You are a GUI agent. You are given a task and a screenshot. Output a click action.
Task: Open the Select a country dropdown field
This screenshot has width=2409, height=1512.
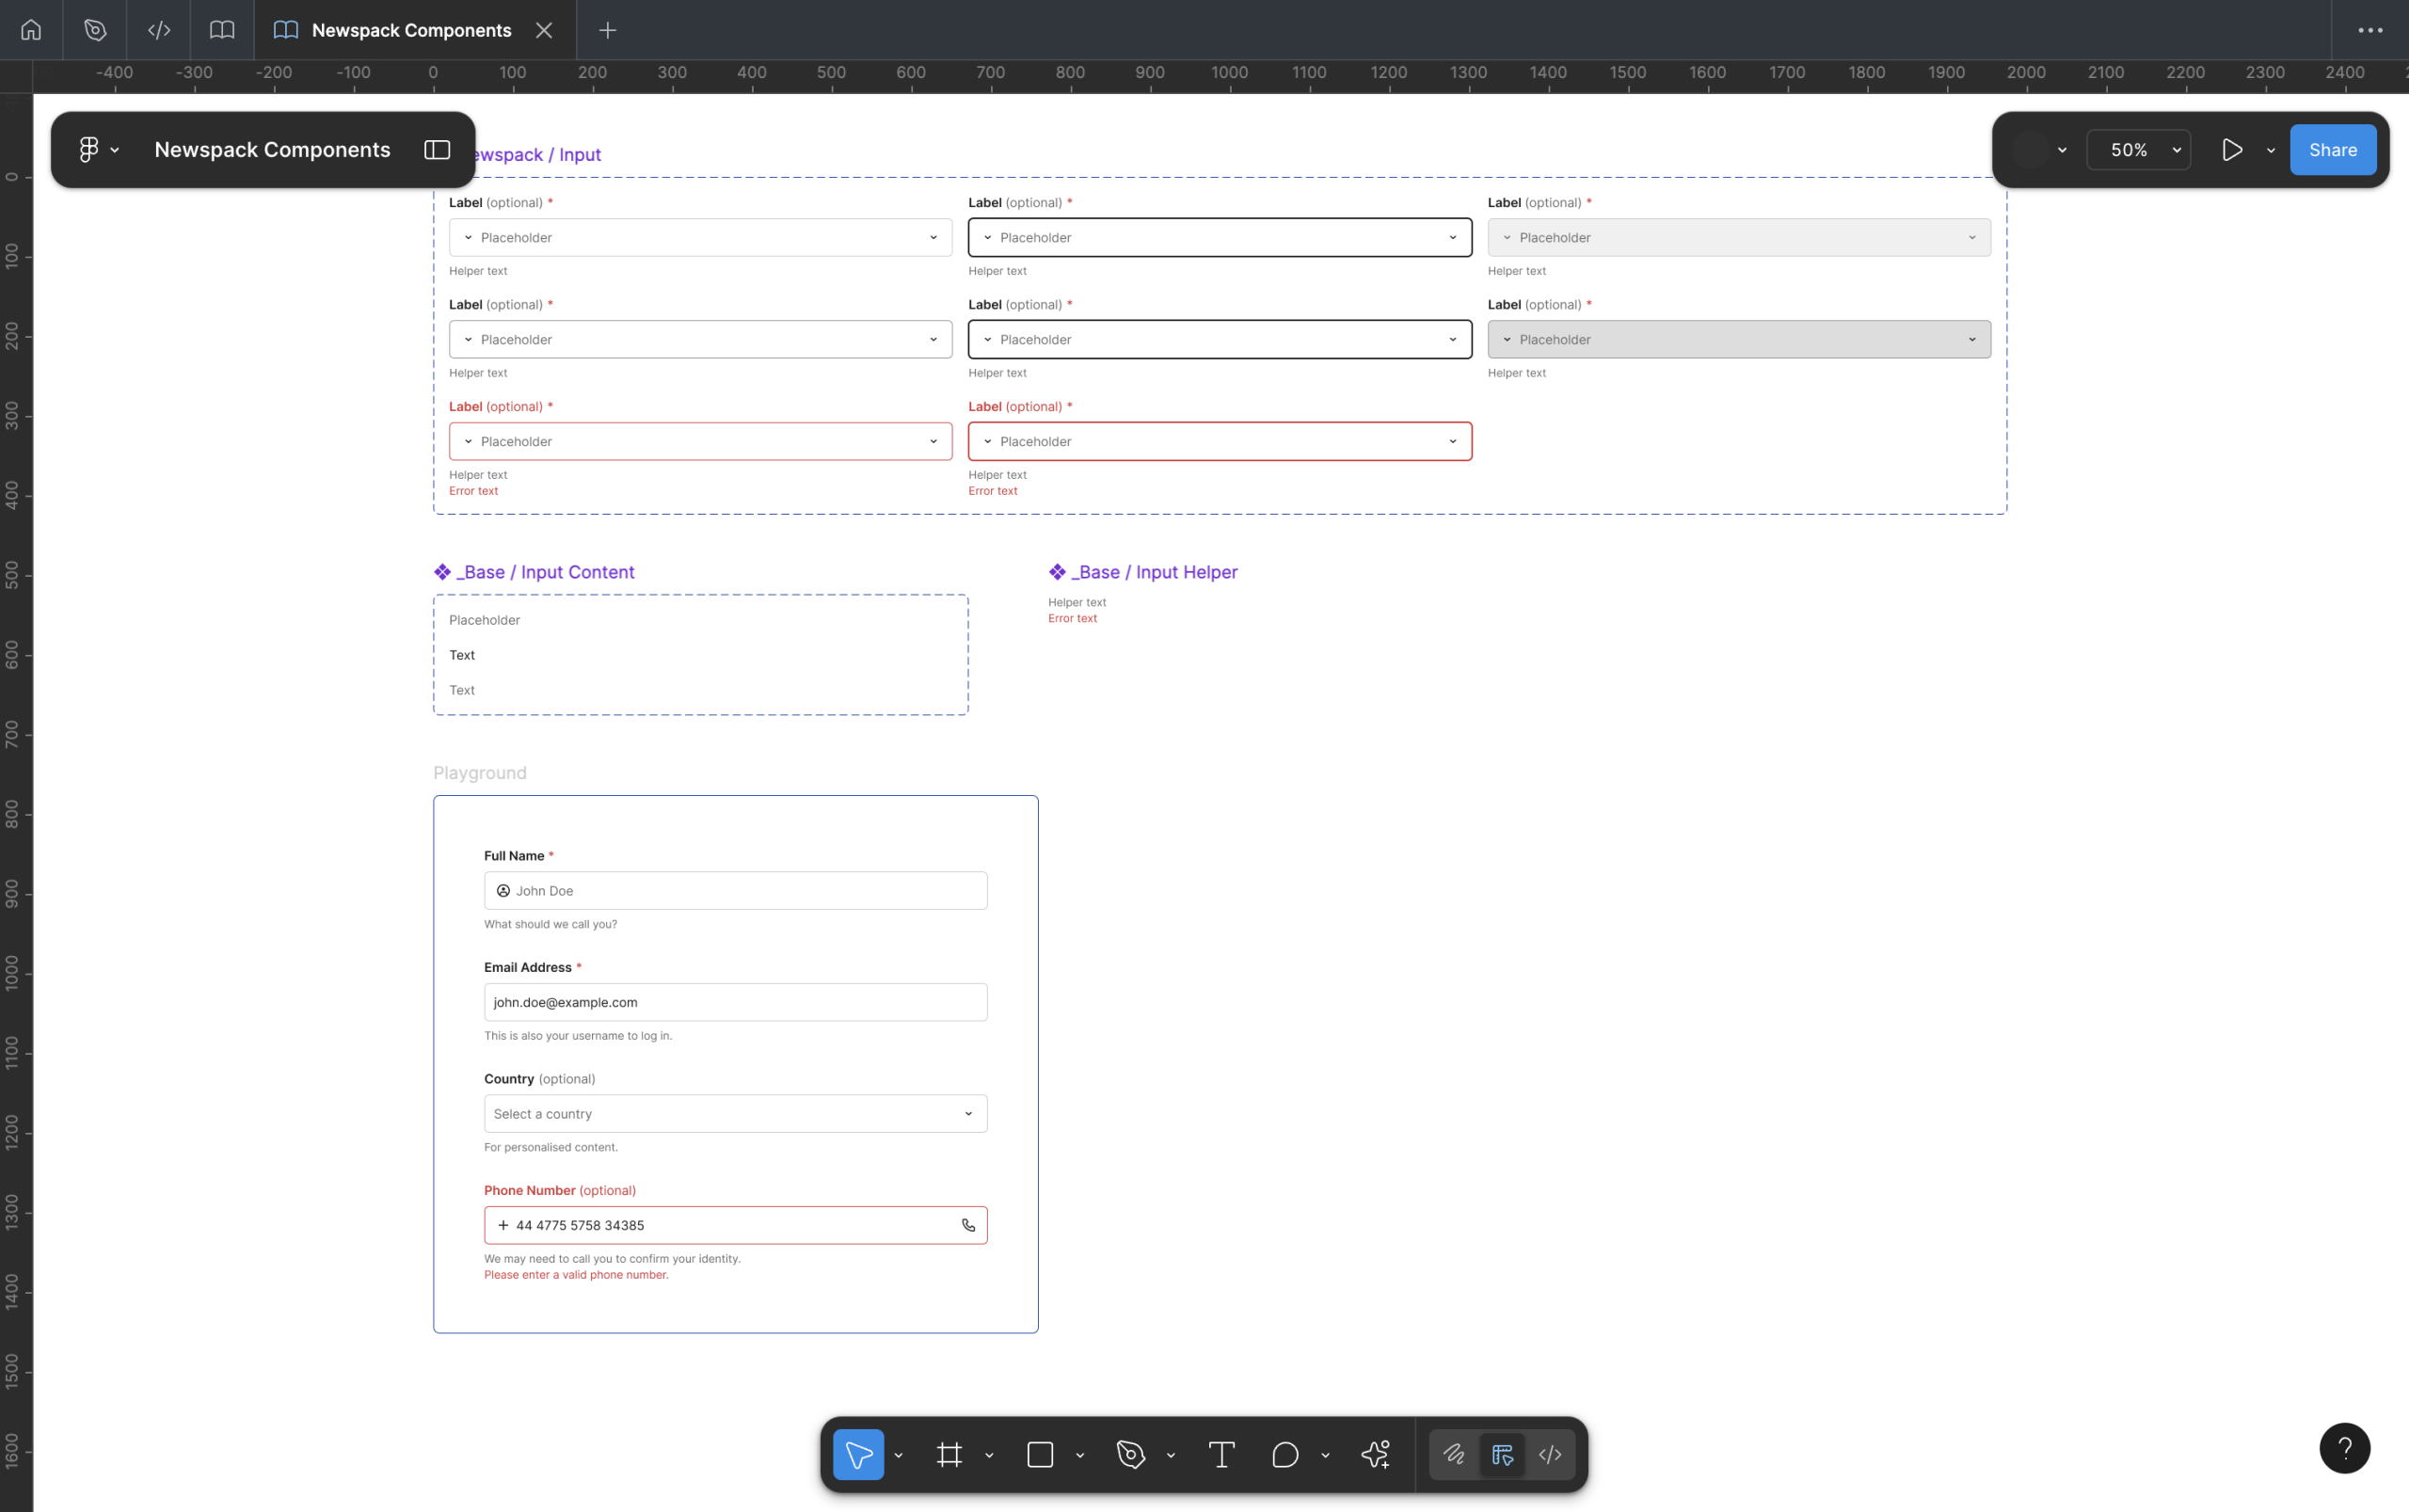point(735,1113)
